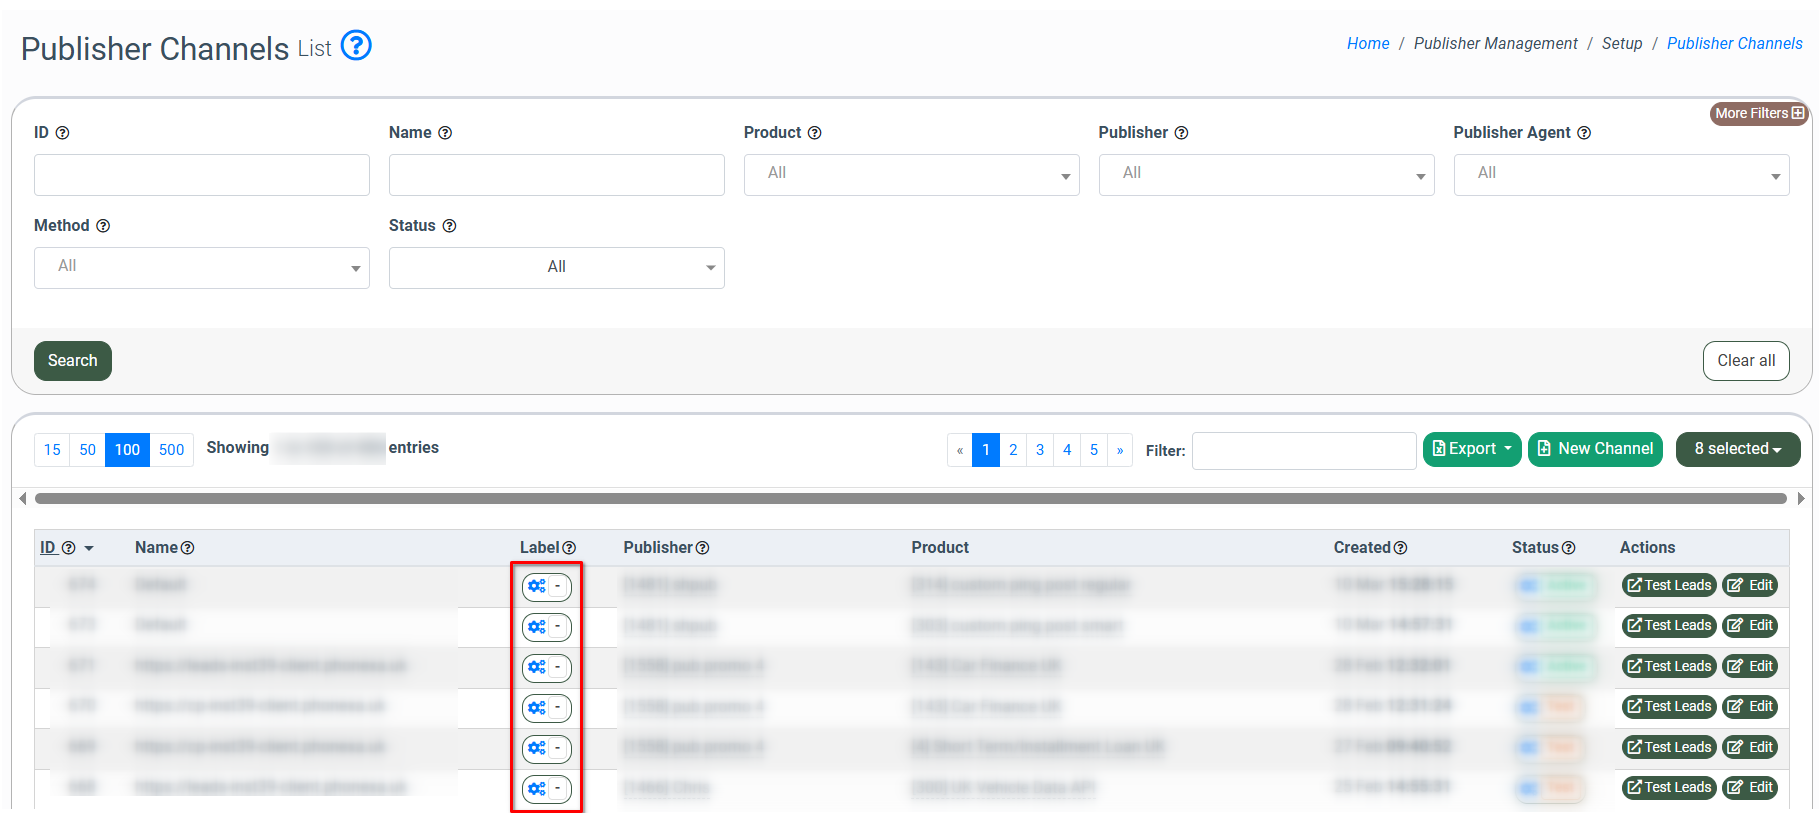Expand the Export dropdown button
1819x813 pixels.
(1471, 449)
